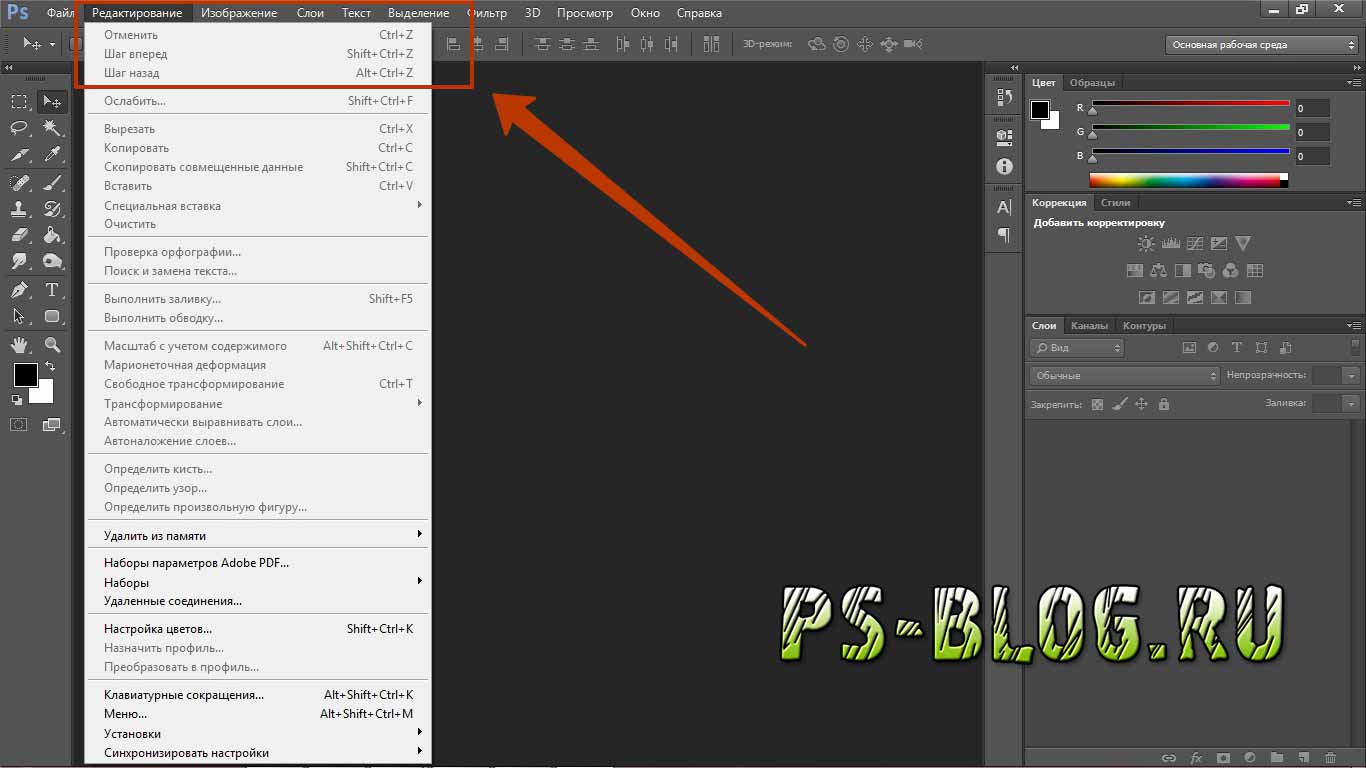Open blending mode dropdown Обычные

coord(1125,376)
